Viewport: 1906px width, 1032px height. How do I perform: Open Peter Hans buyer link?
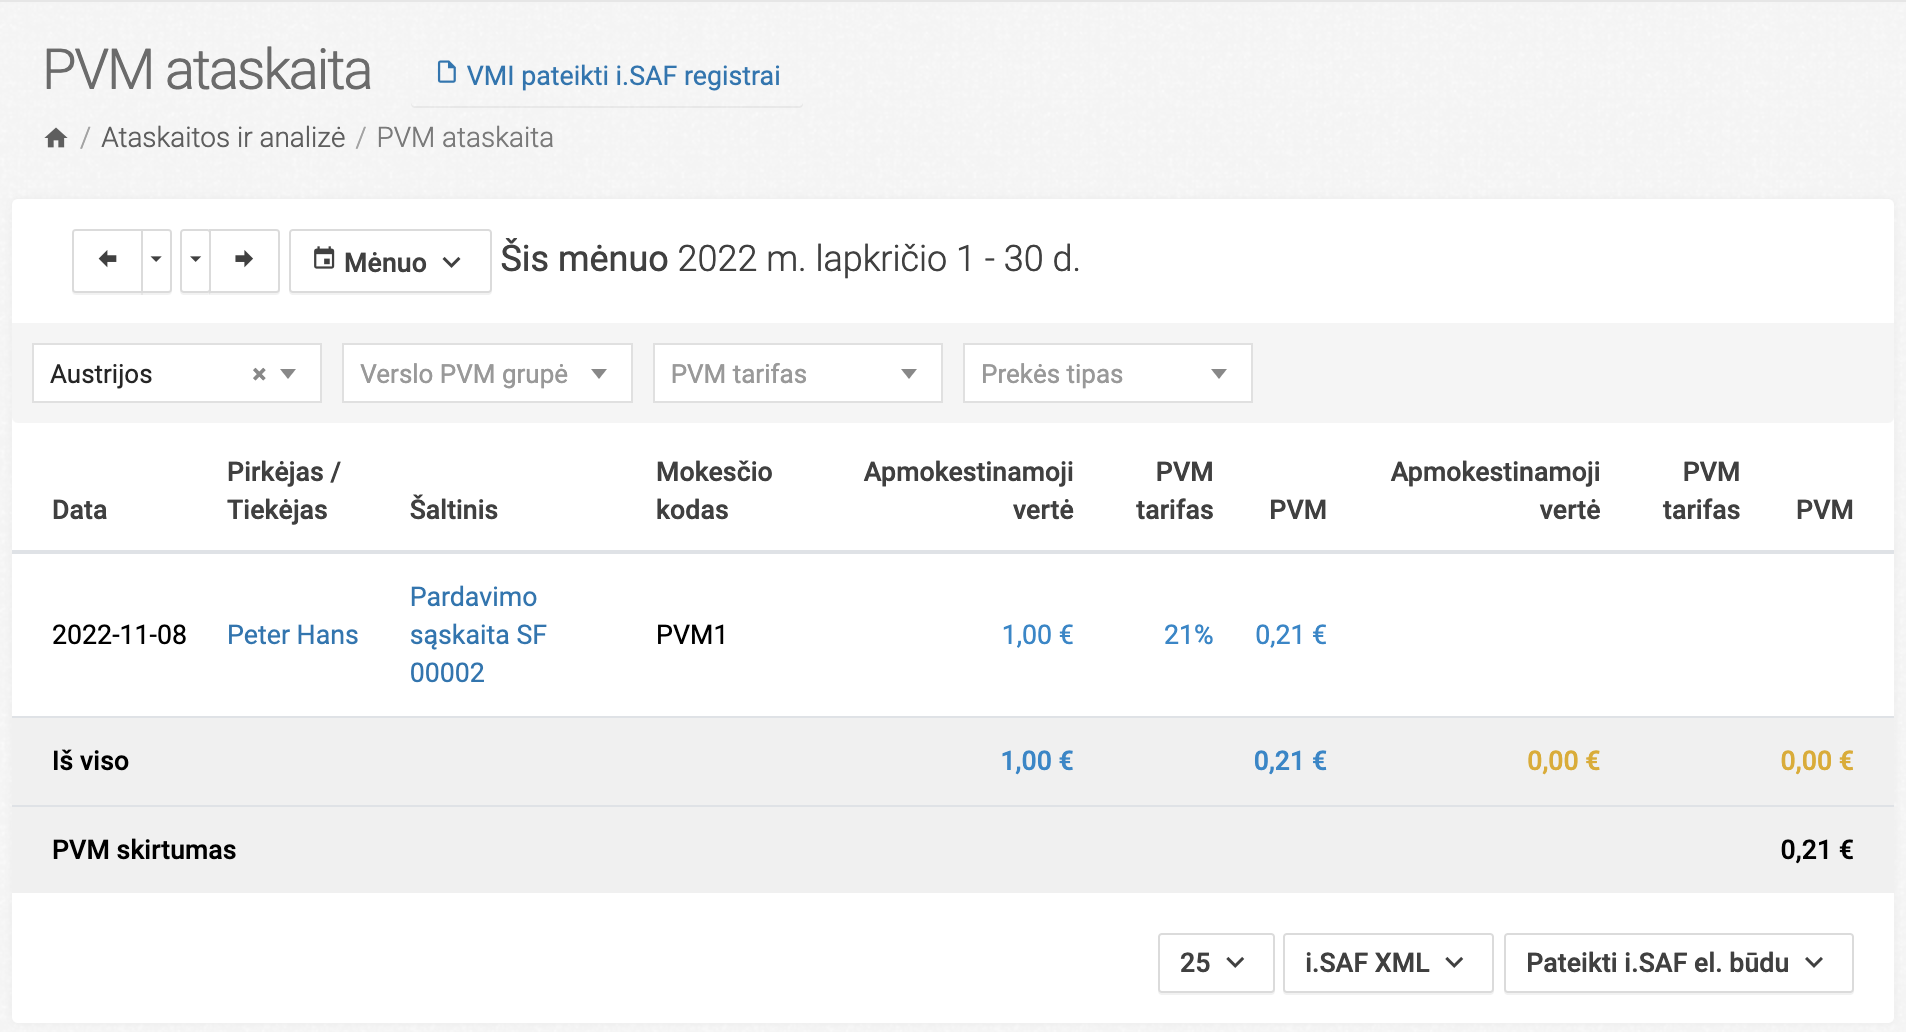(292, 635)
